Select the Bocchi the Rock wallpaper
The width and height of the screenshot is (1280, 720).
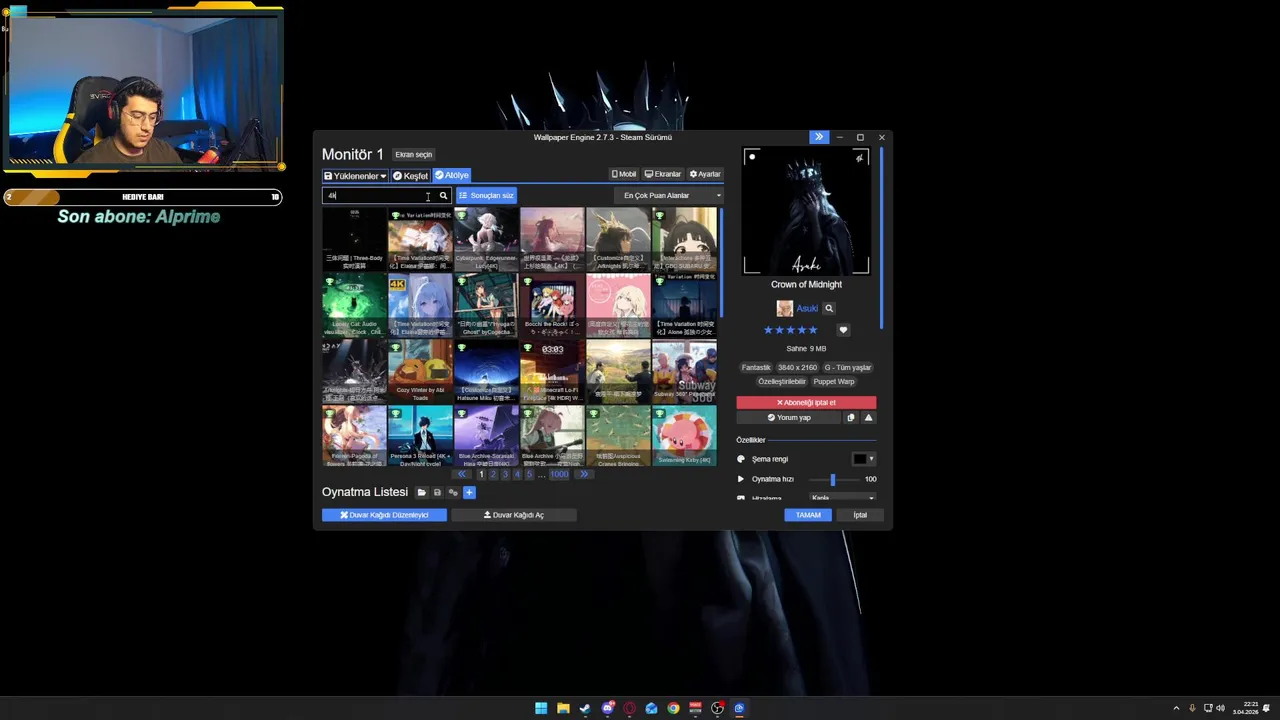(x=552, y=306)
